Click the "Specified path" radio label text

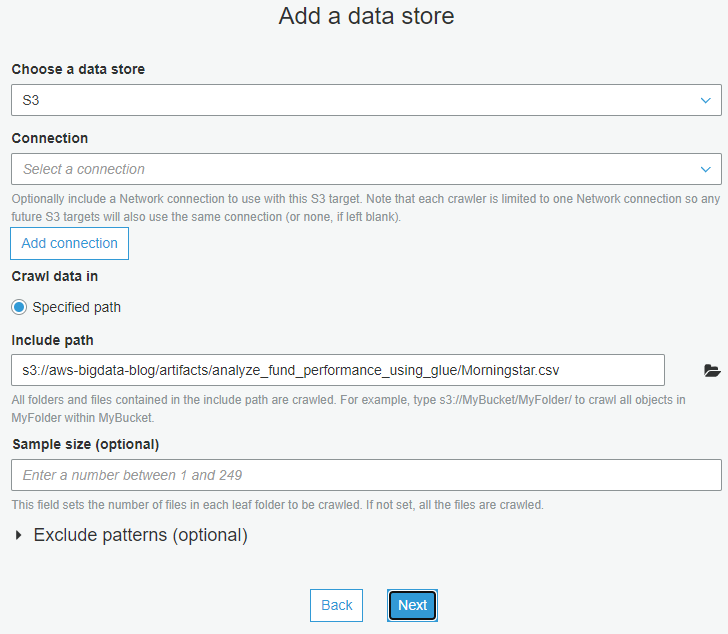(76, 307)
